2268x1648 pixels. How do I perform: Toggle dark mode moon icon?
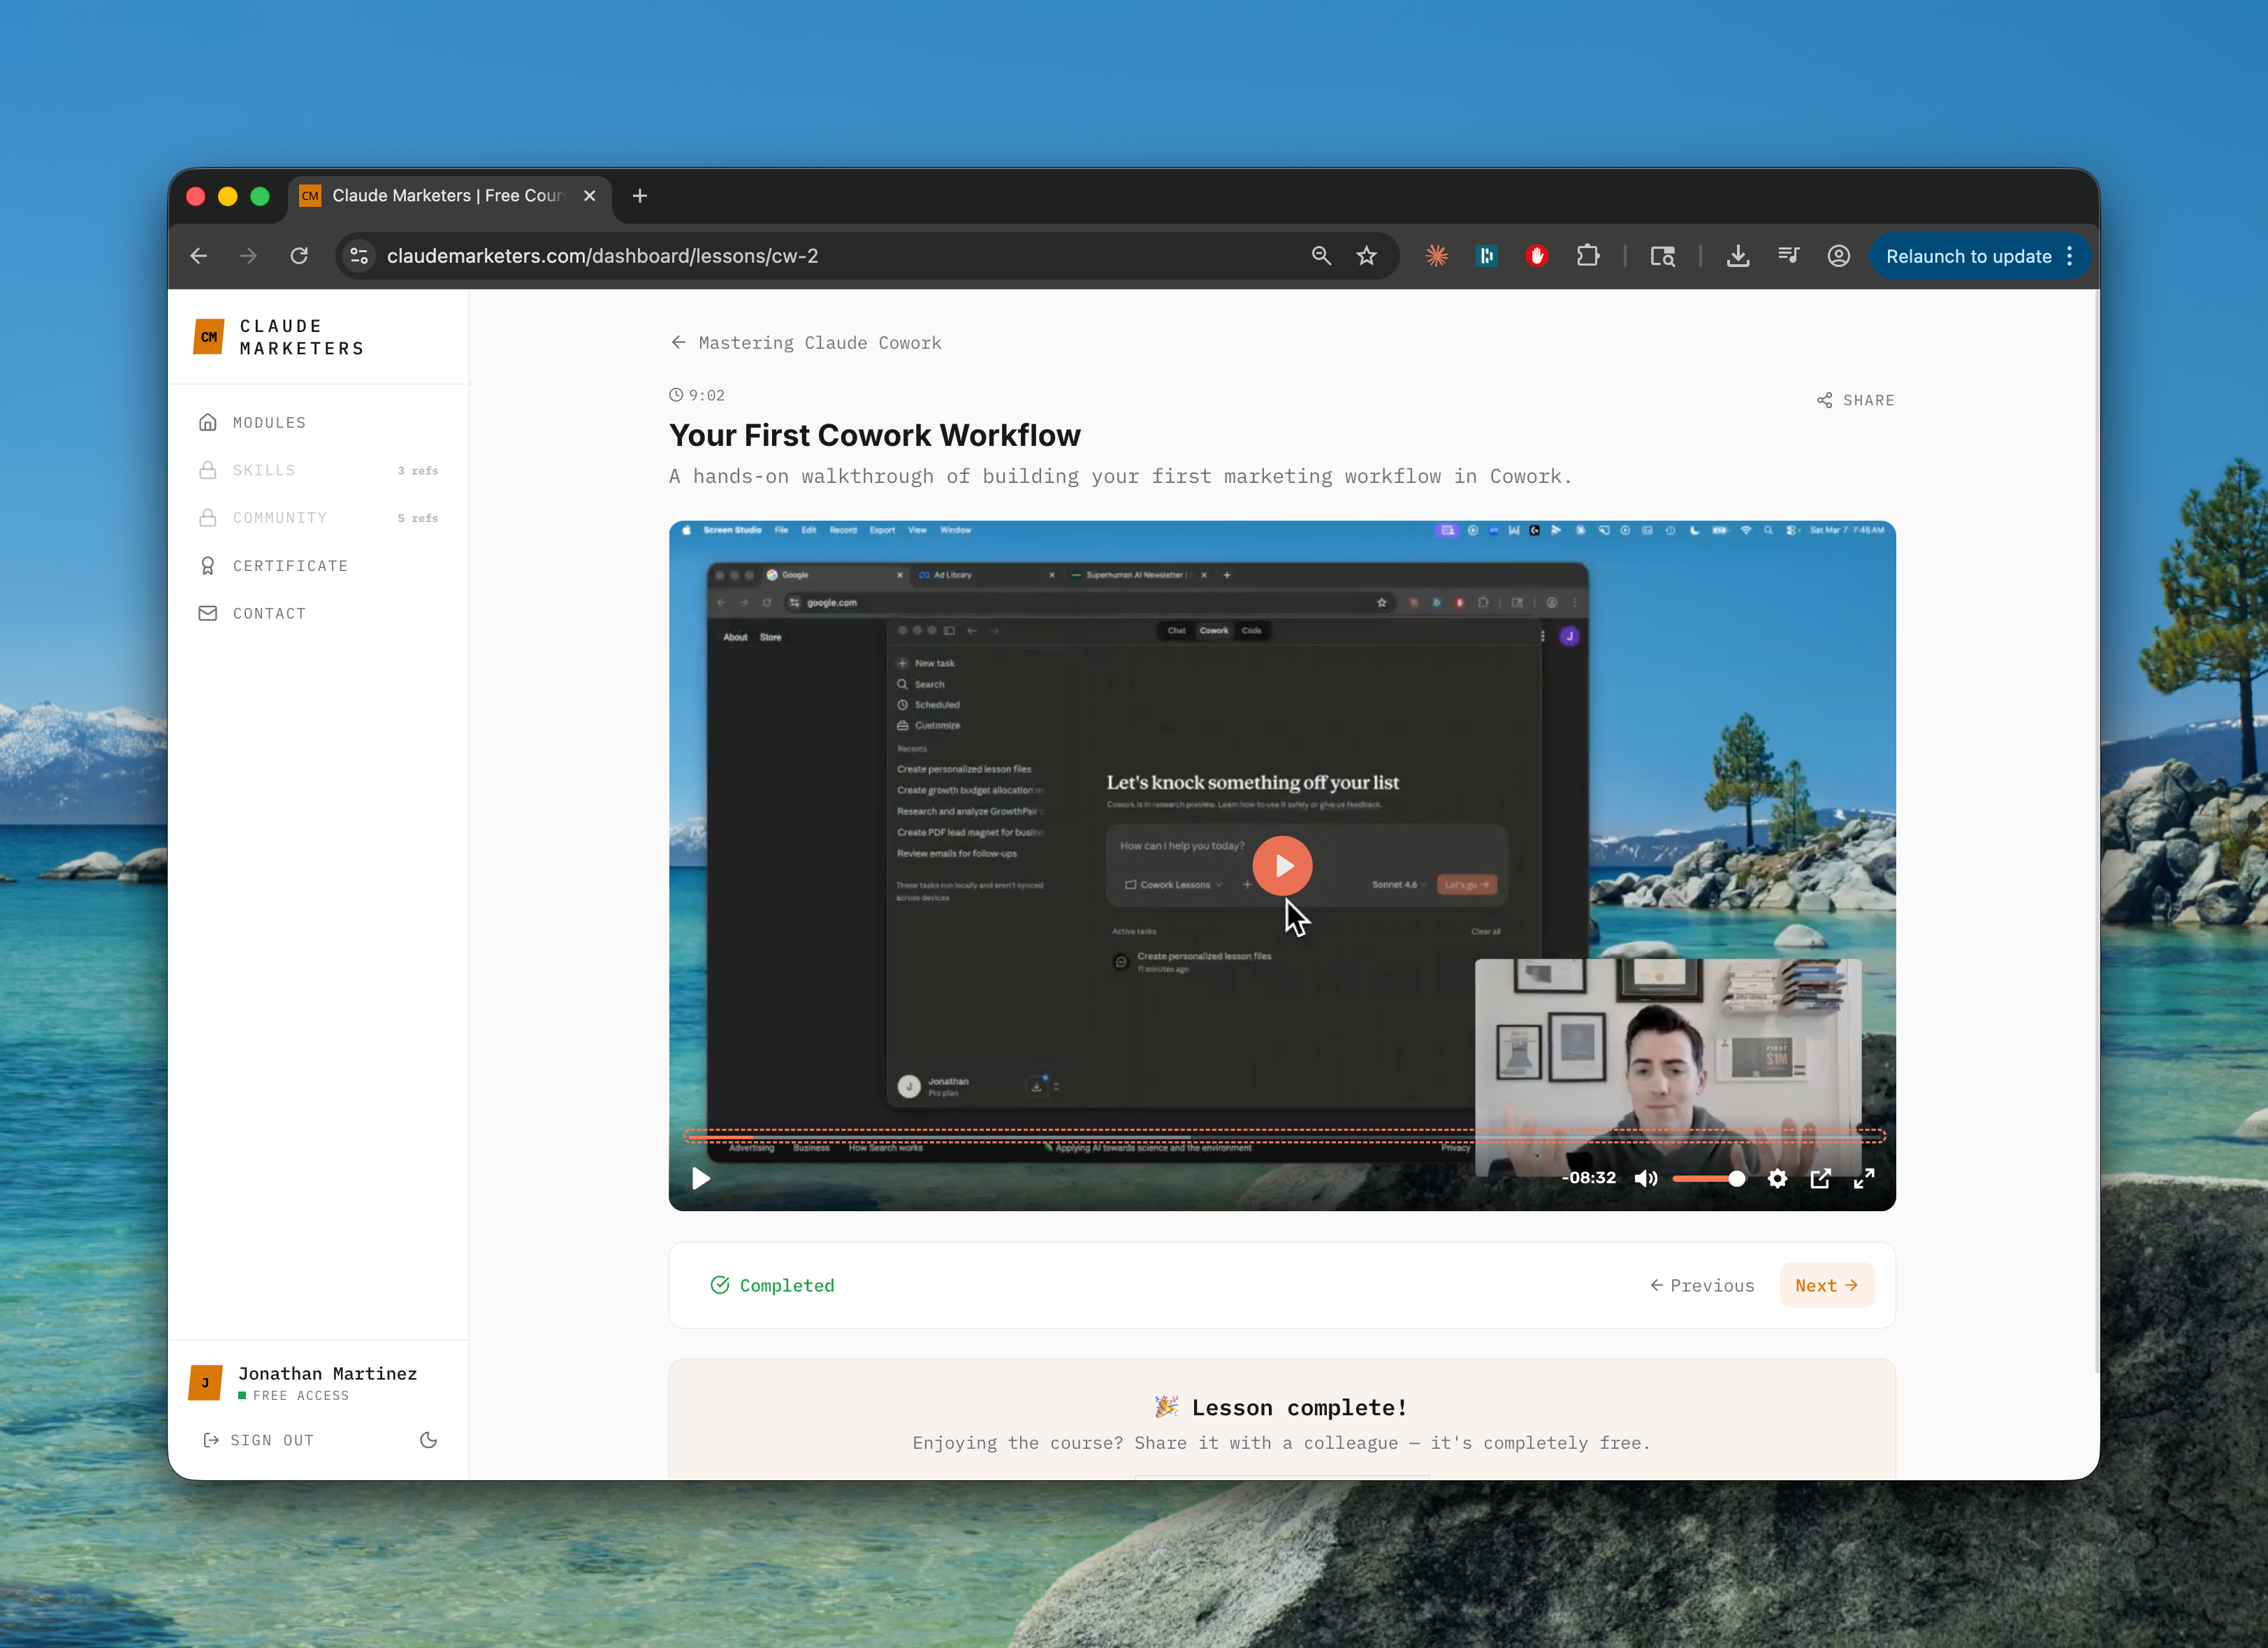[428, 1440]
